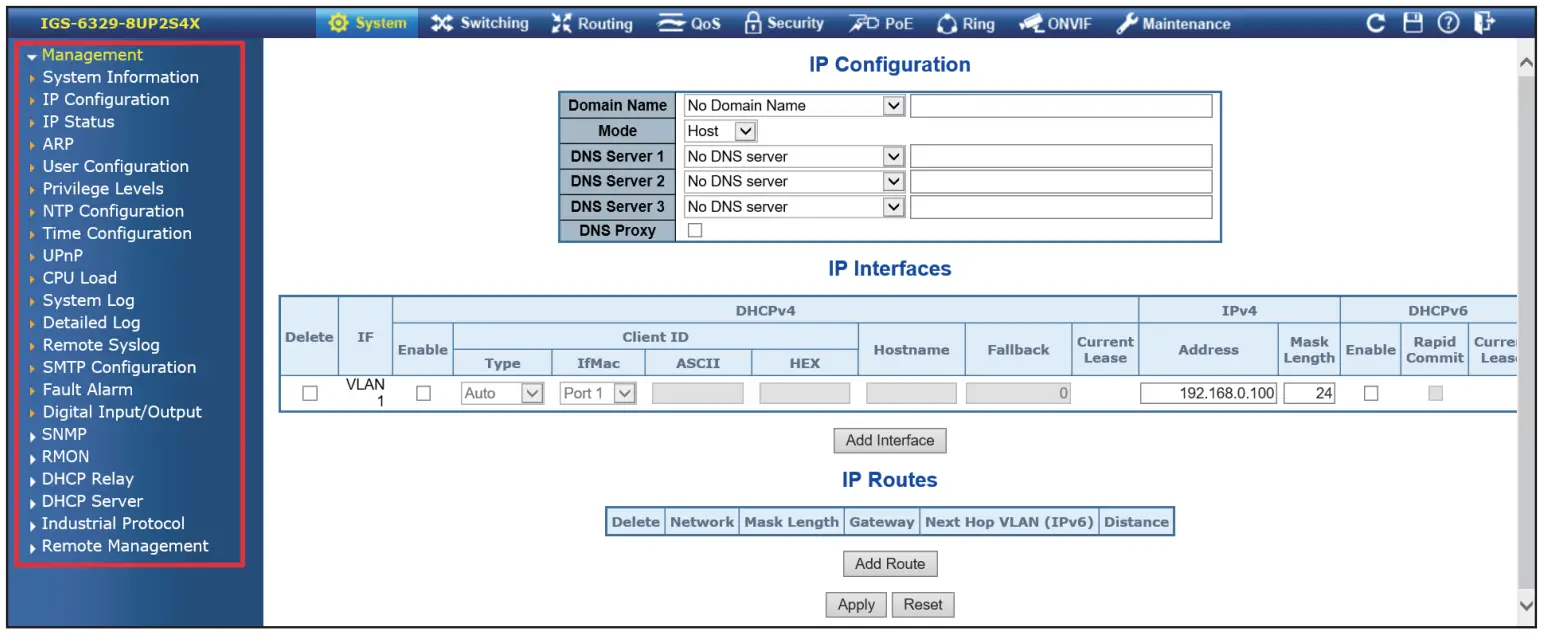Open the Security menu tab
This screenshot has height=634, width=1541.
(x=785, y=23)
